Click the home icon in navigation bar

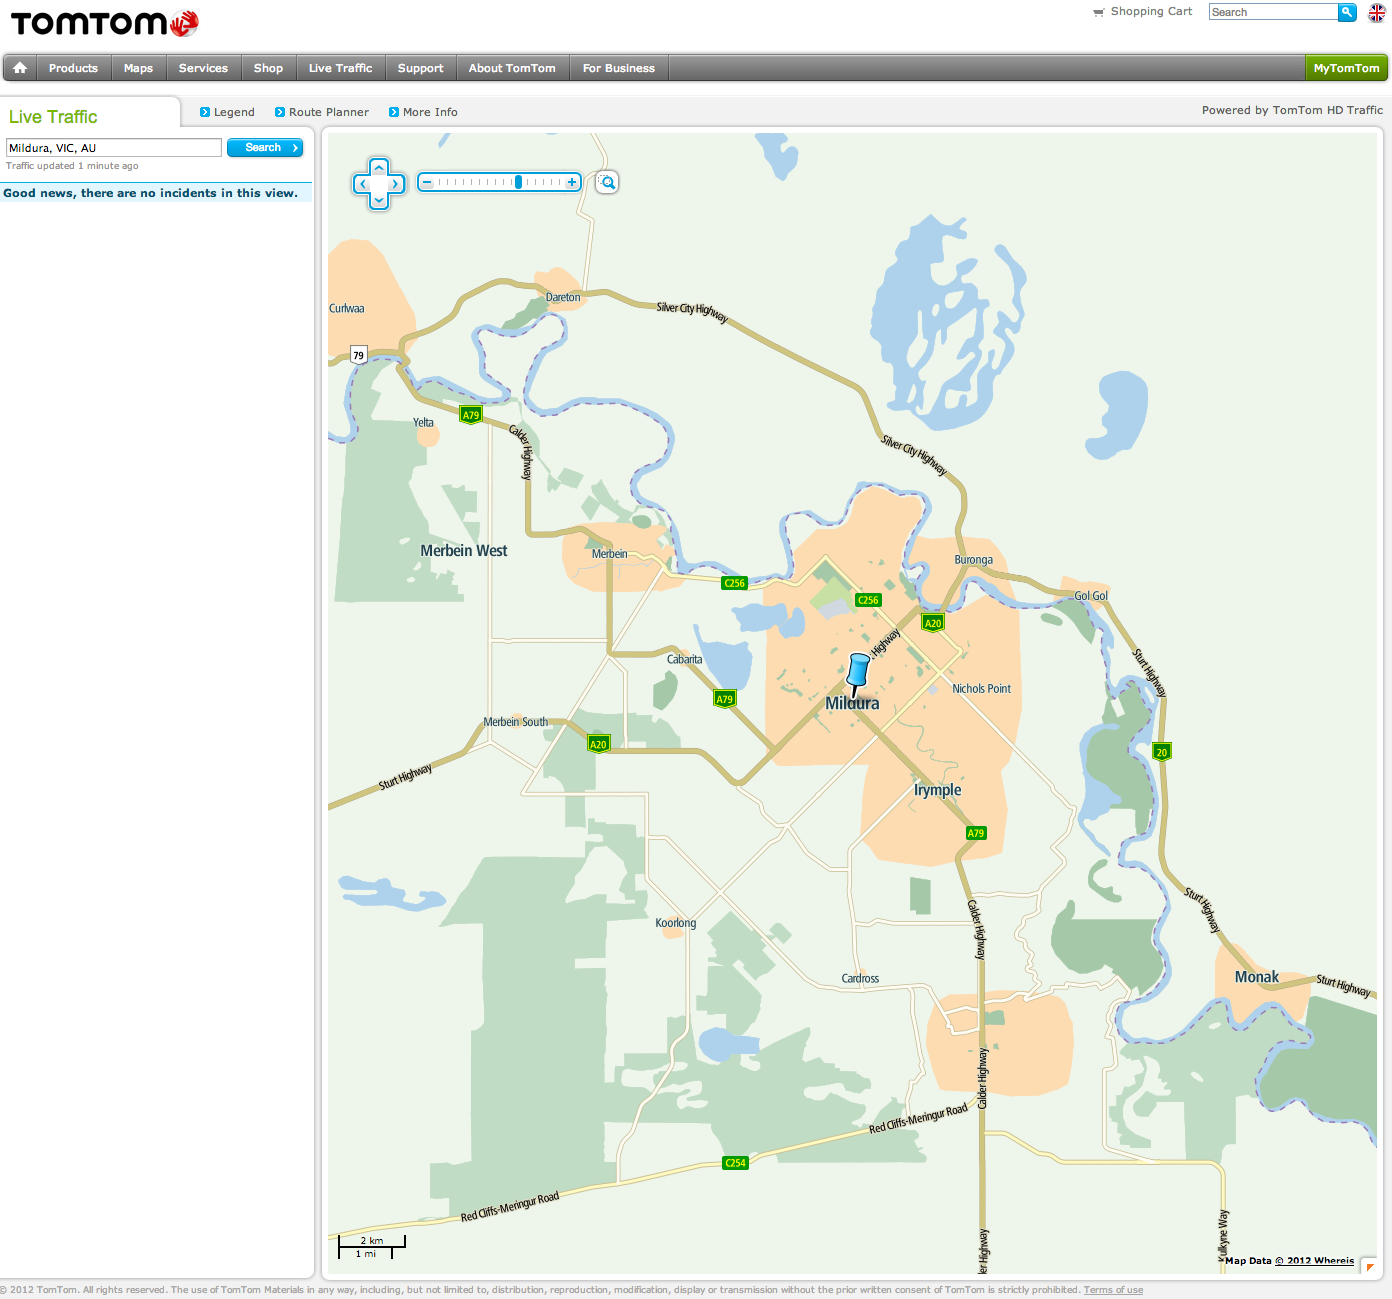[x=20, y=68]
